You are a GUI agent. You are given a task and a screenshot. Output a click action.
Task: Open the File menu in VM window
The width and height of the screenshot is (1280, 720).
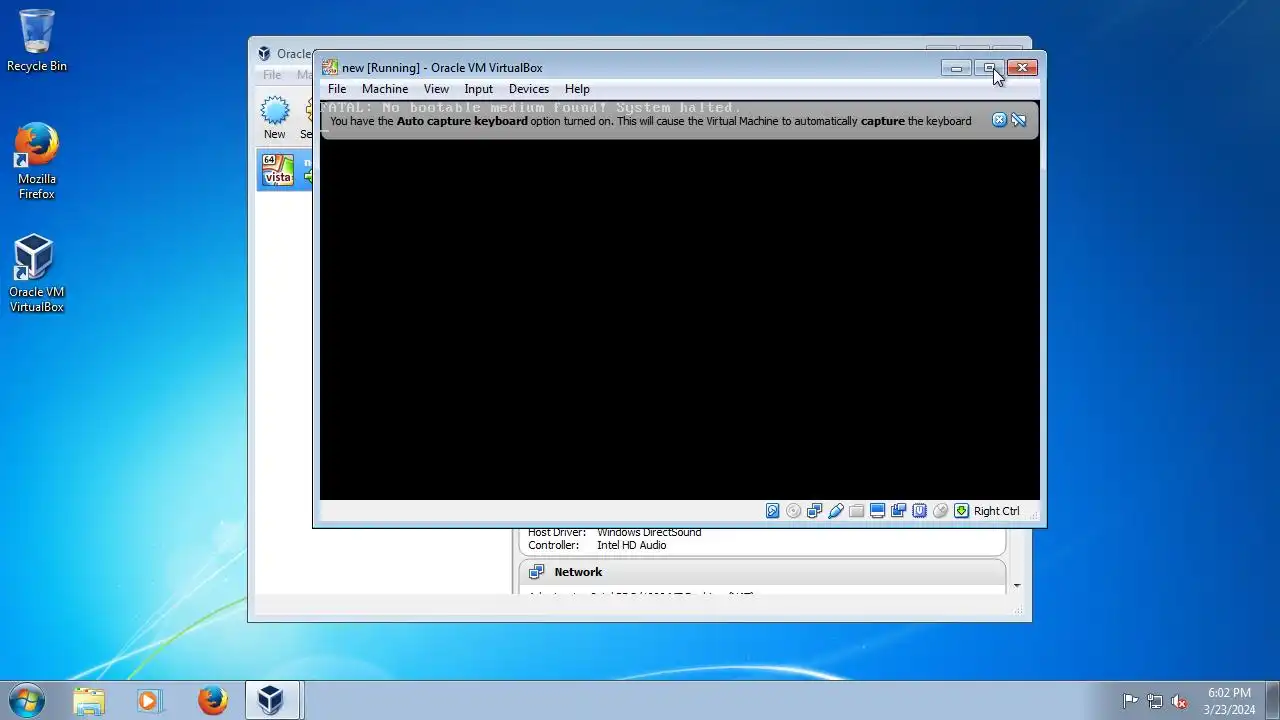(x=337, y=89)
